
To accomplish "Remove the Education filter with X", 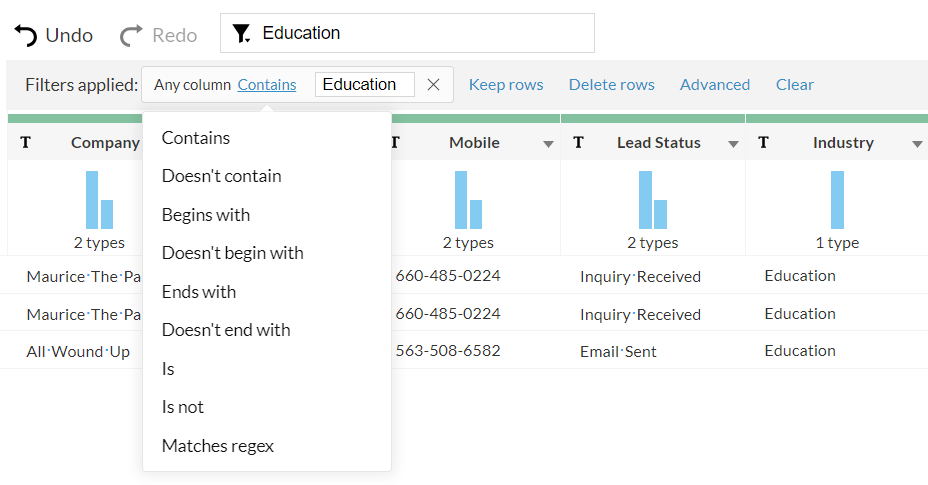I will point(433,85).
